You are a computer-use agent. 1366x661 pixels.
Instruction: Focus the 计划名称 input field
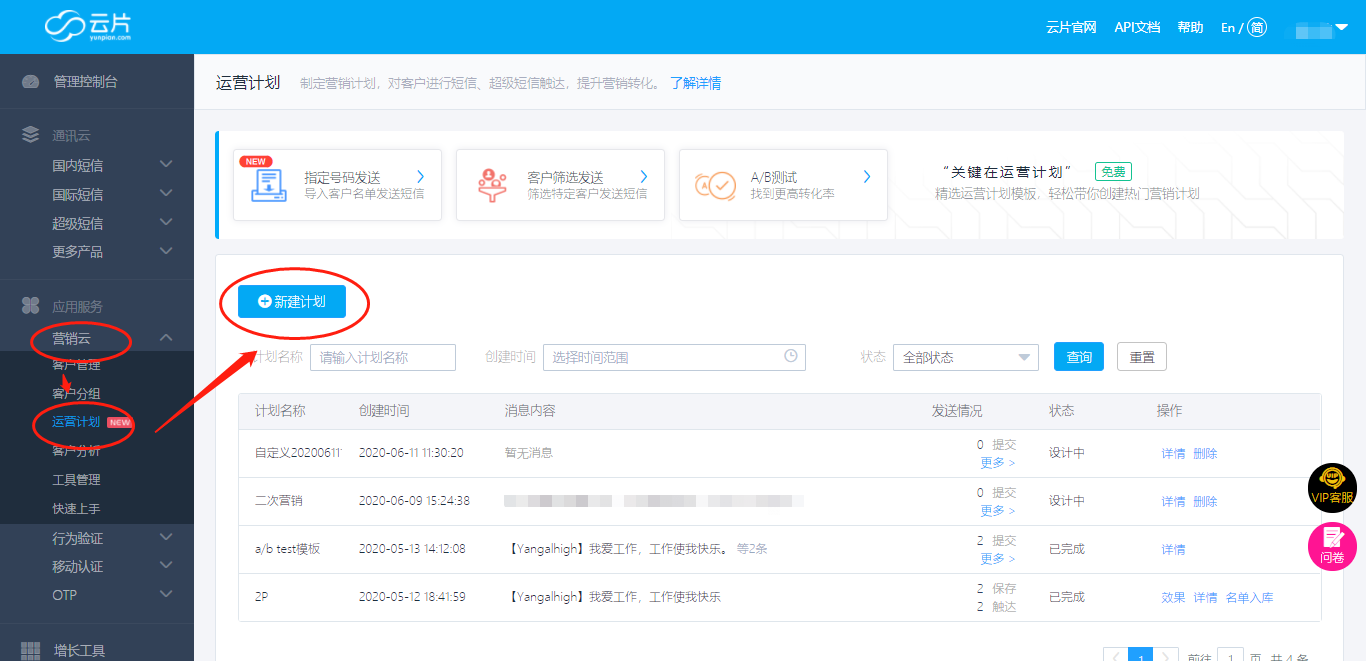[383, 357]
